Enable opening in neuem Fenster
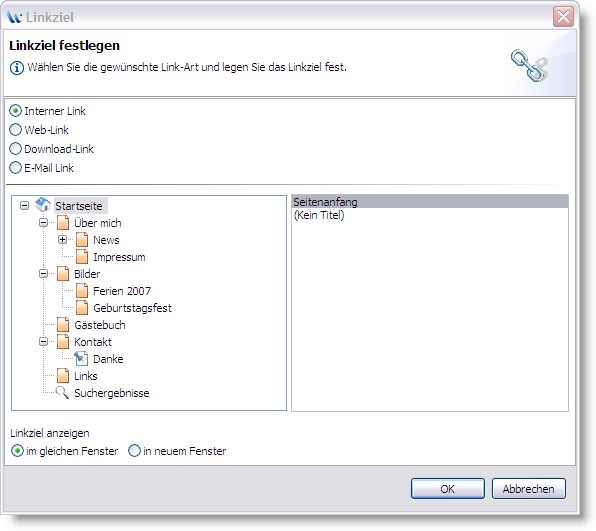 click(x=134, y=451)
